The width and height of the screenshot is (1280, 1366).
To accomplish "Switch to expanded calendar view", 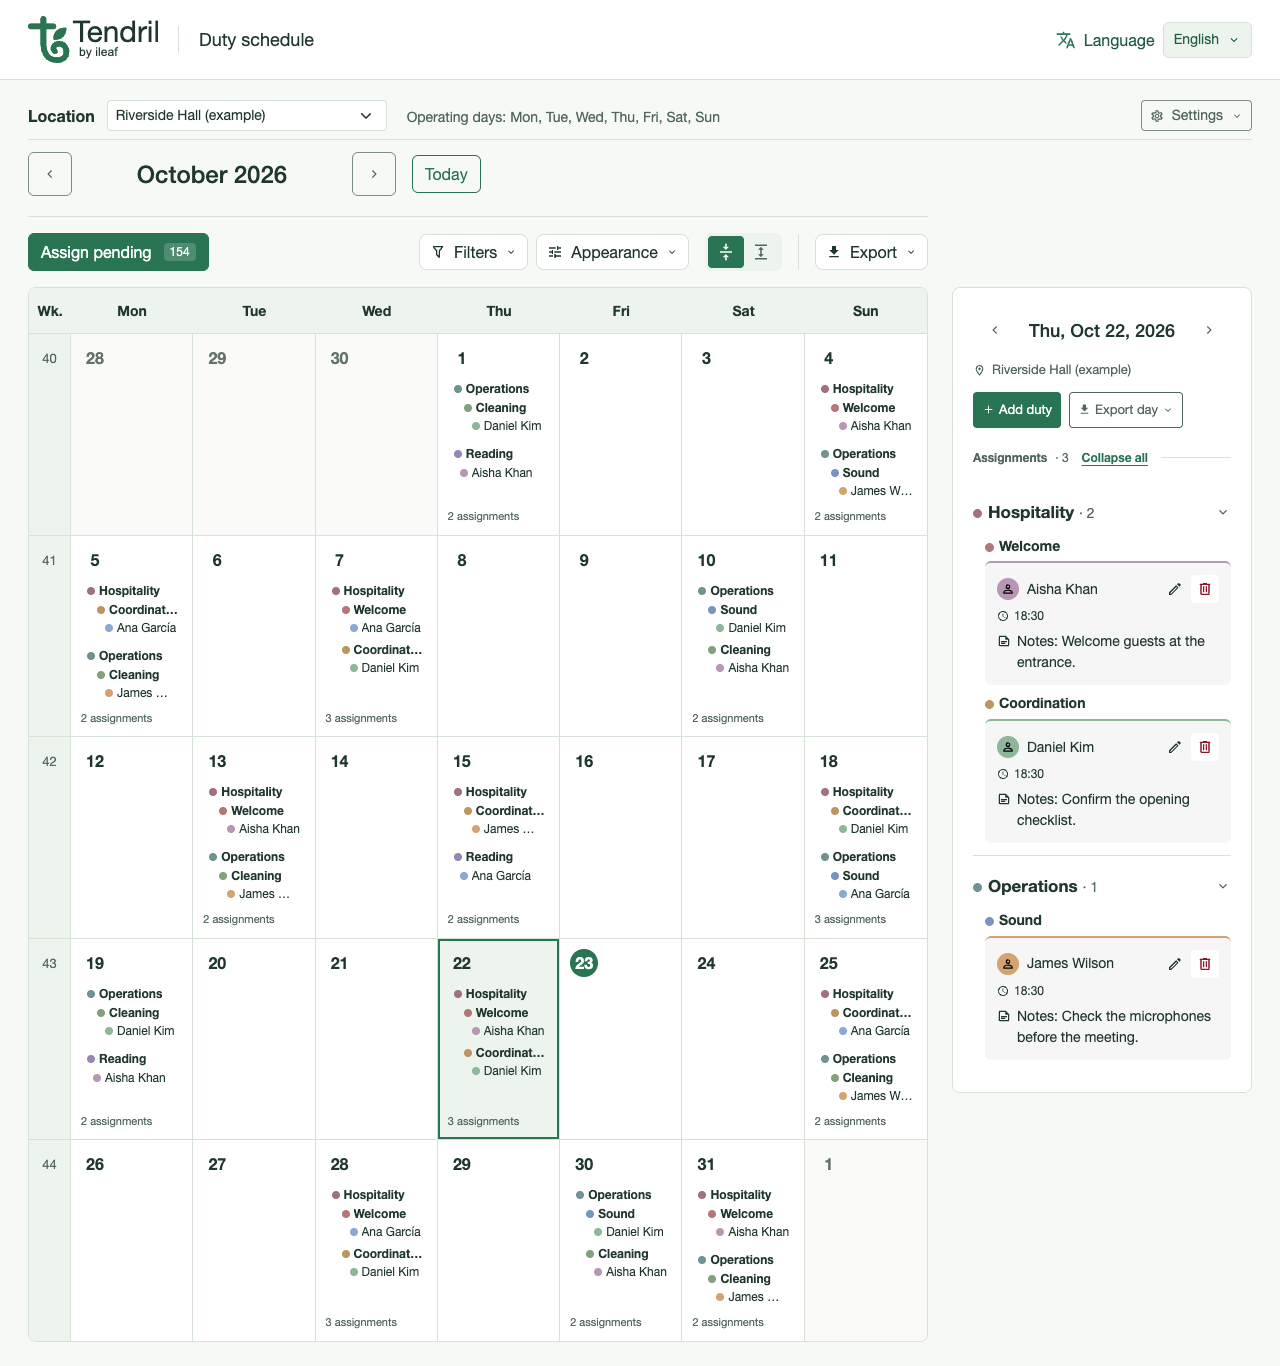I will (x=761, y=252).
